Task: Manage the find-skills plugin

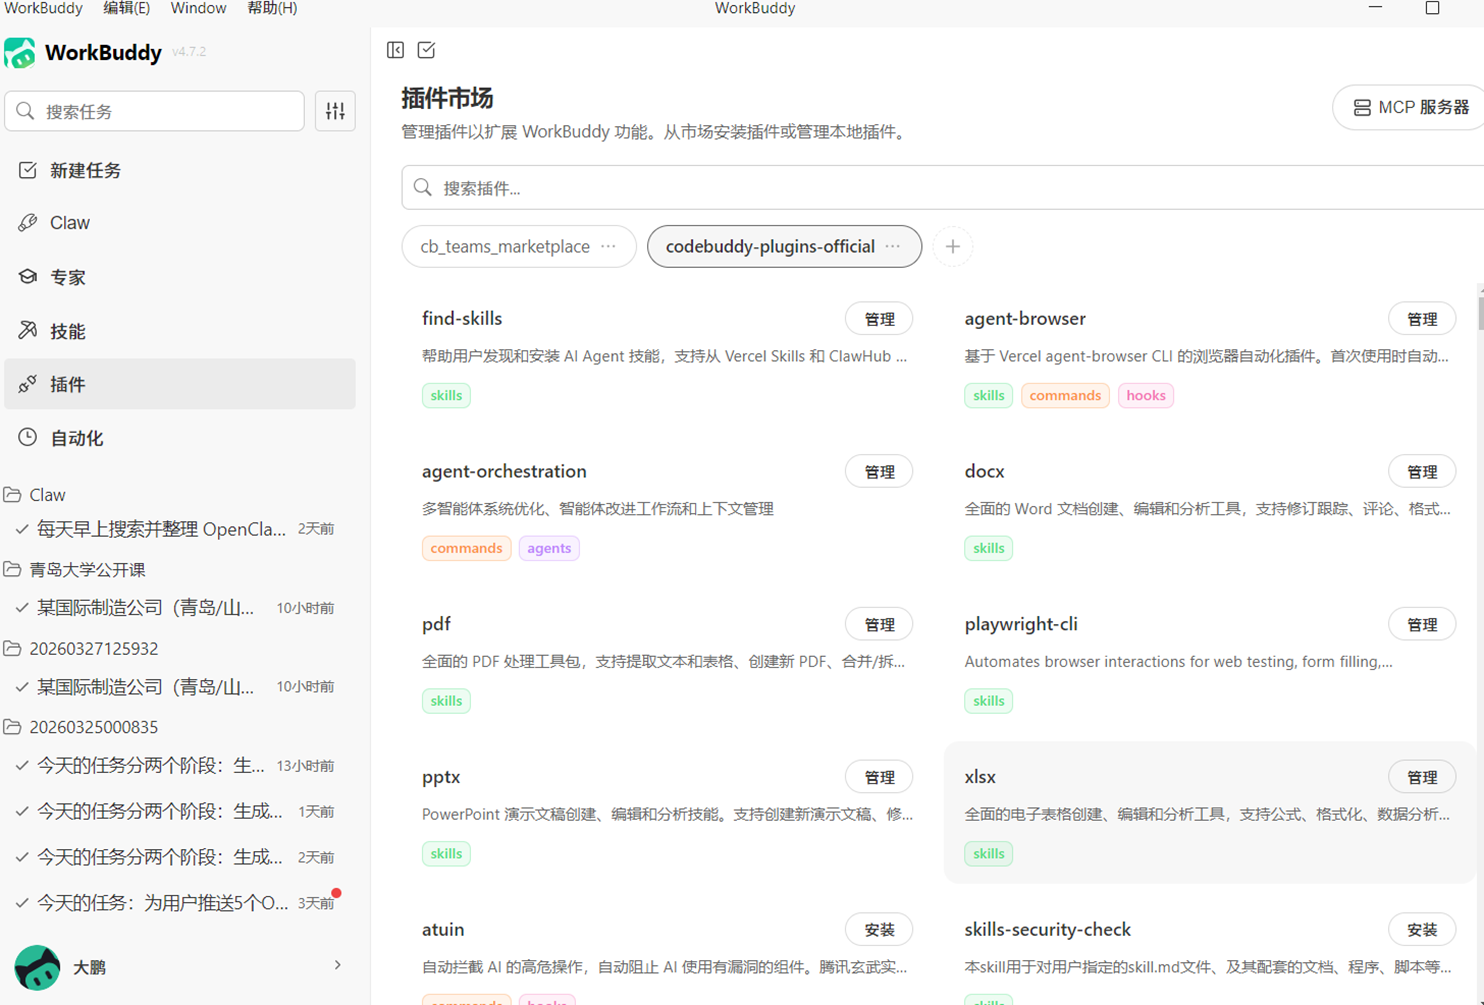Action: coord(879,319)
